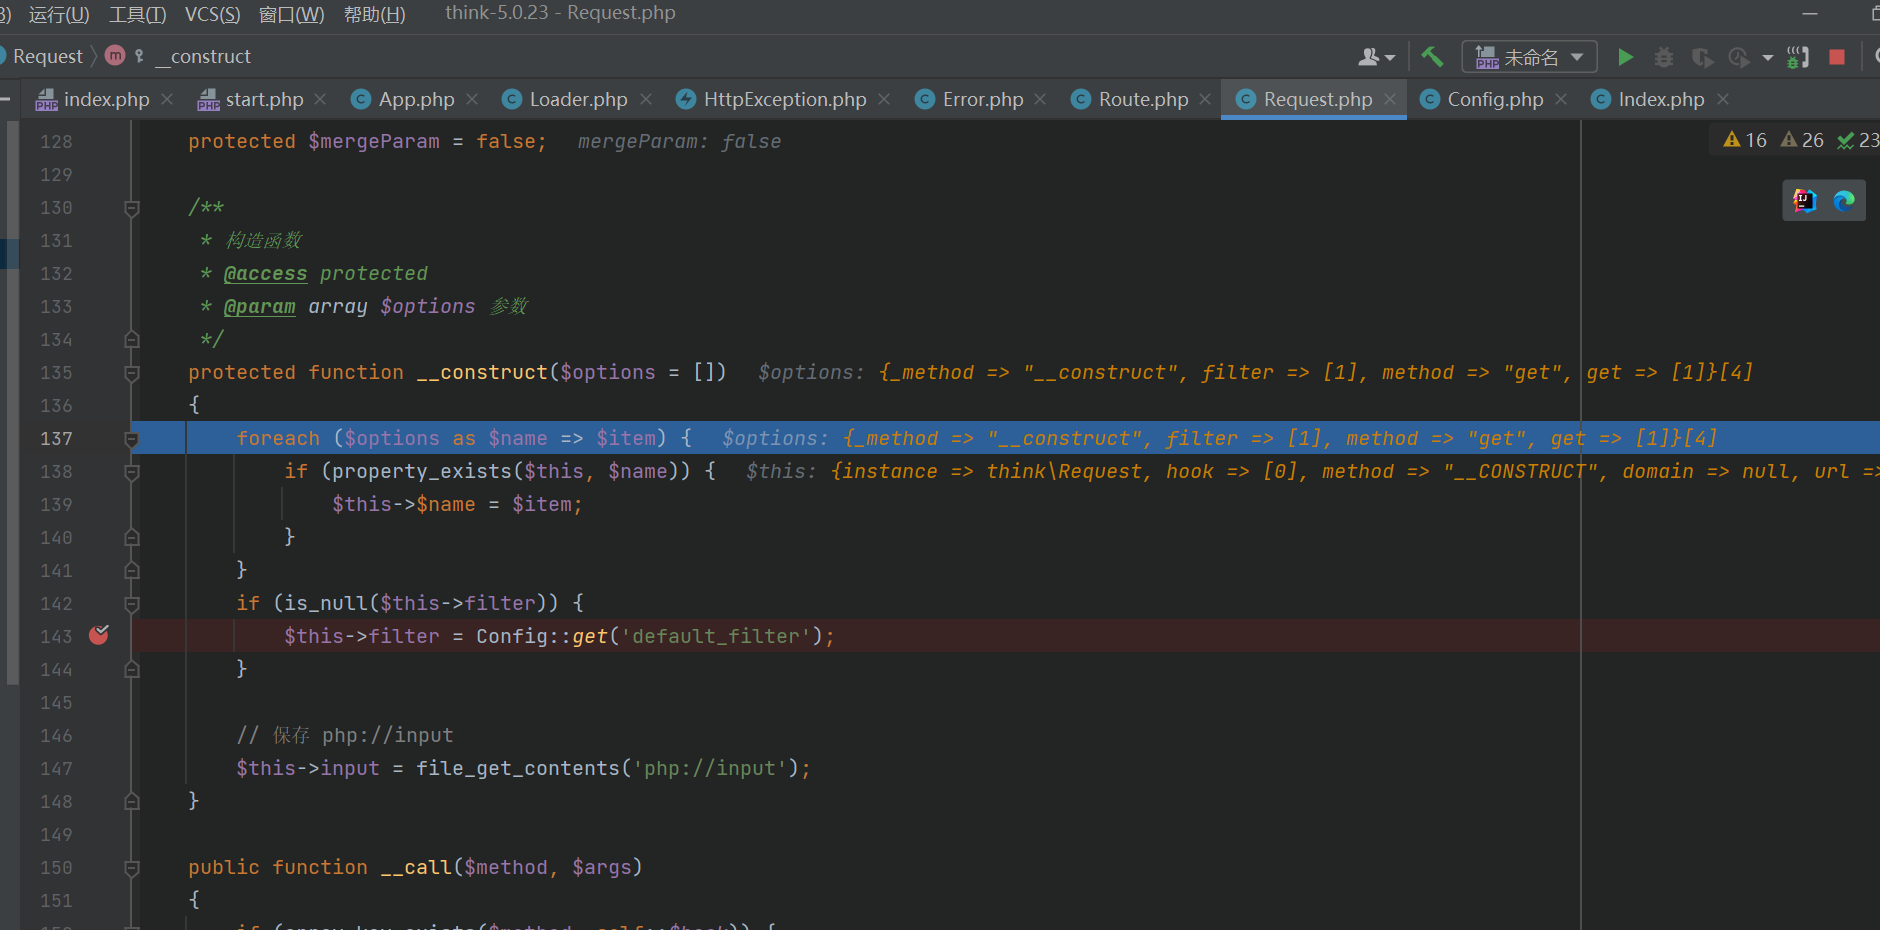1880x930 pixels.
Task: Click the @param doc tag link
Action: [259, 306]
